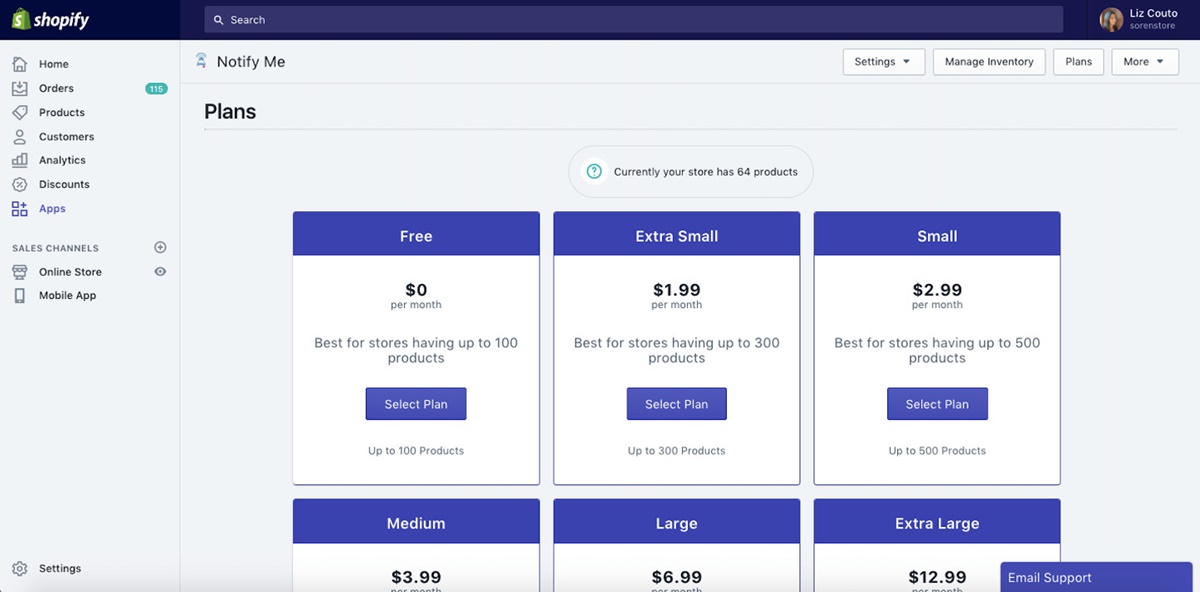Expand the Settings dropdown button

(x=883, y=62)
